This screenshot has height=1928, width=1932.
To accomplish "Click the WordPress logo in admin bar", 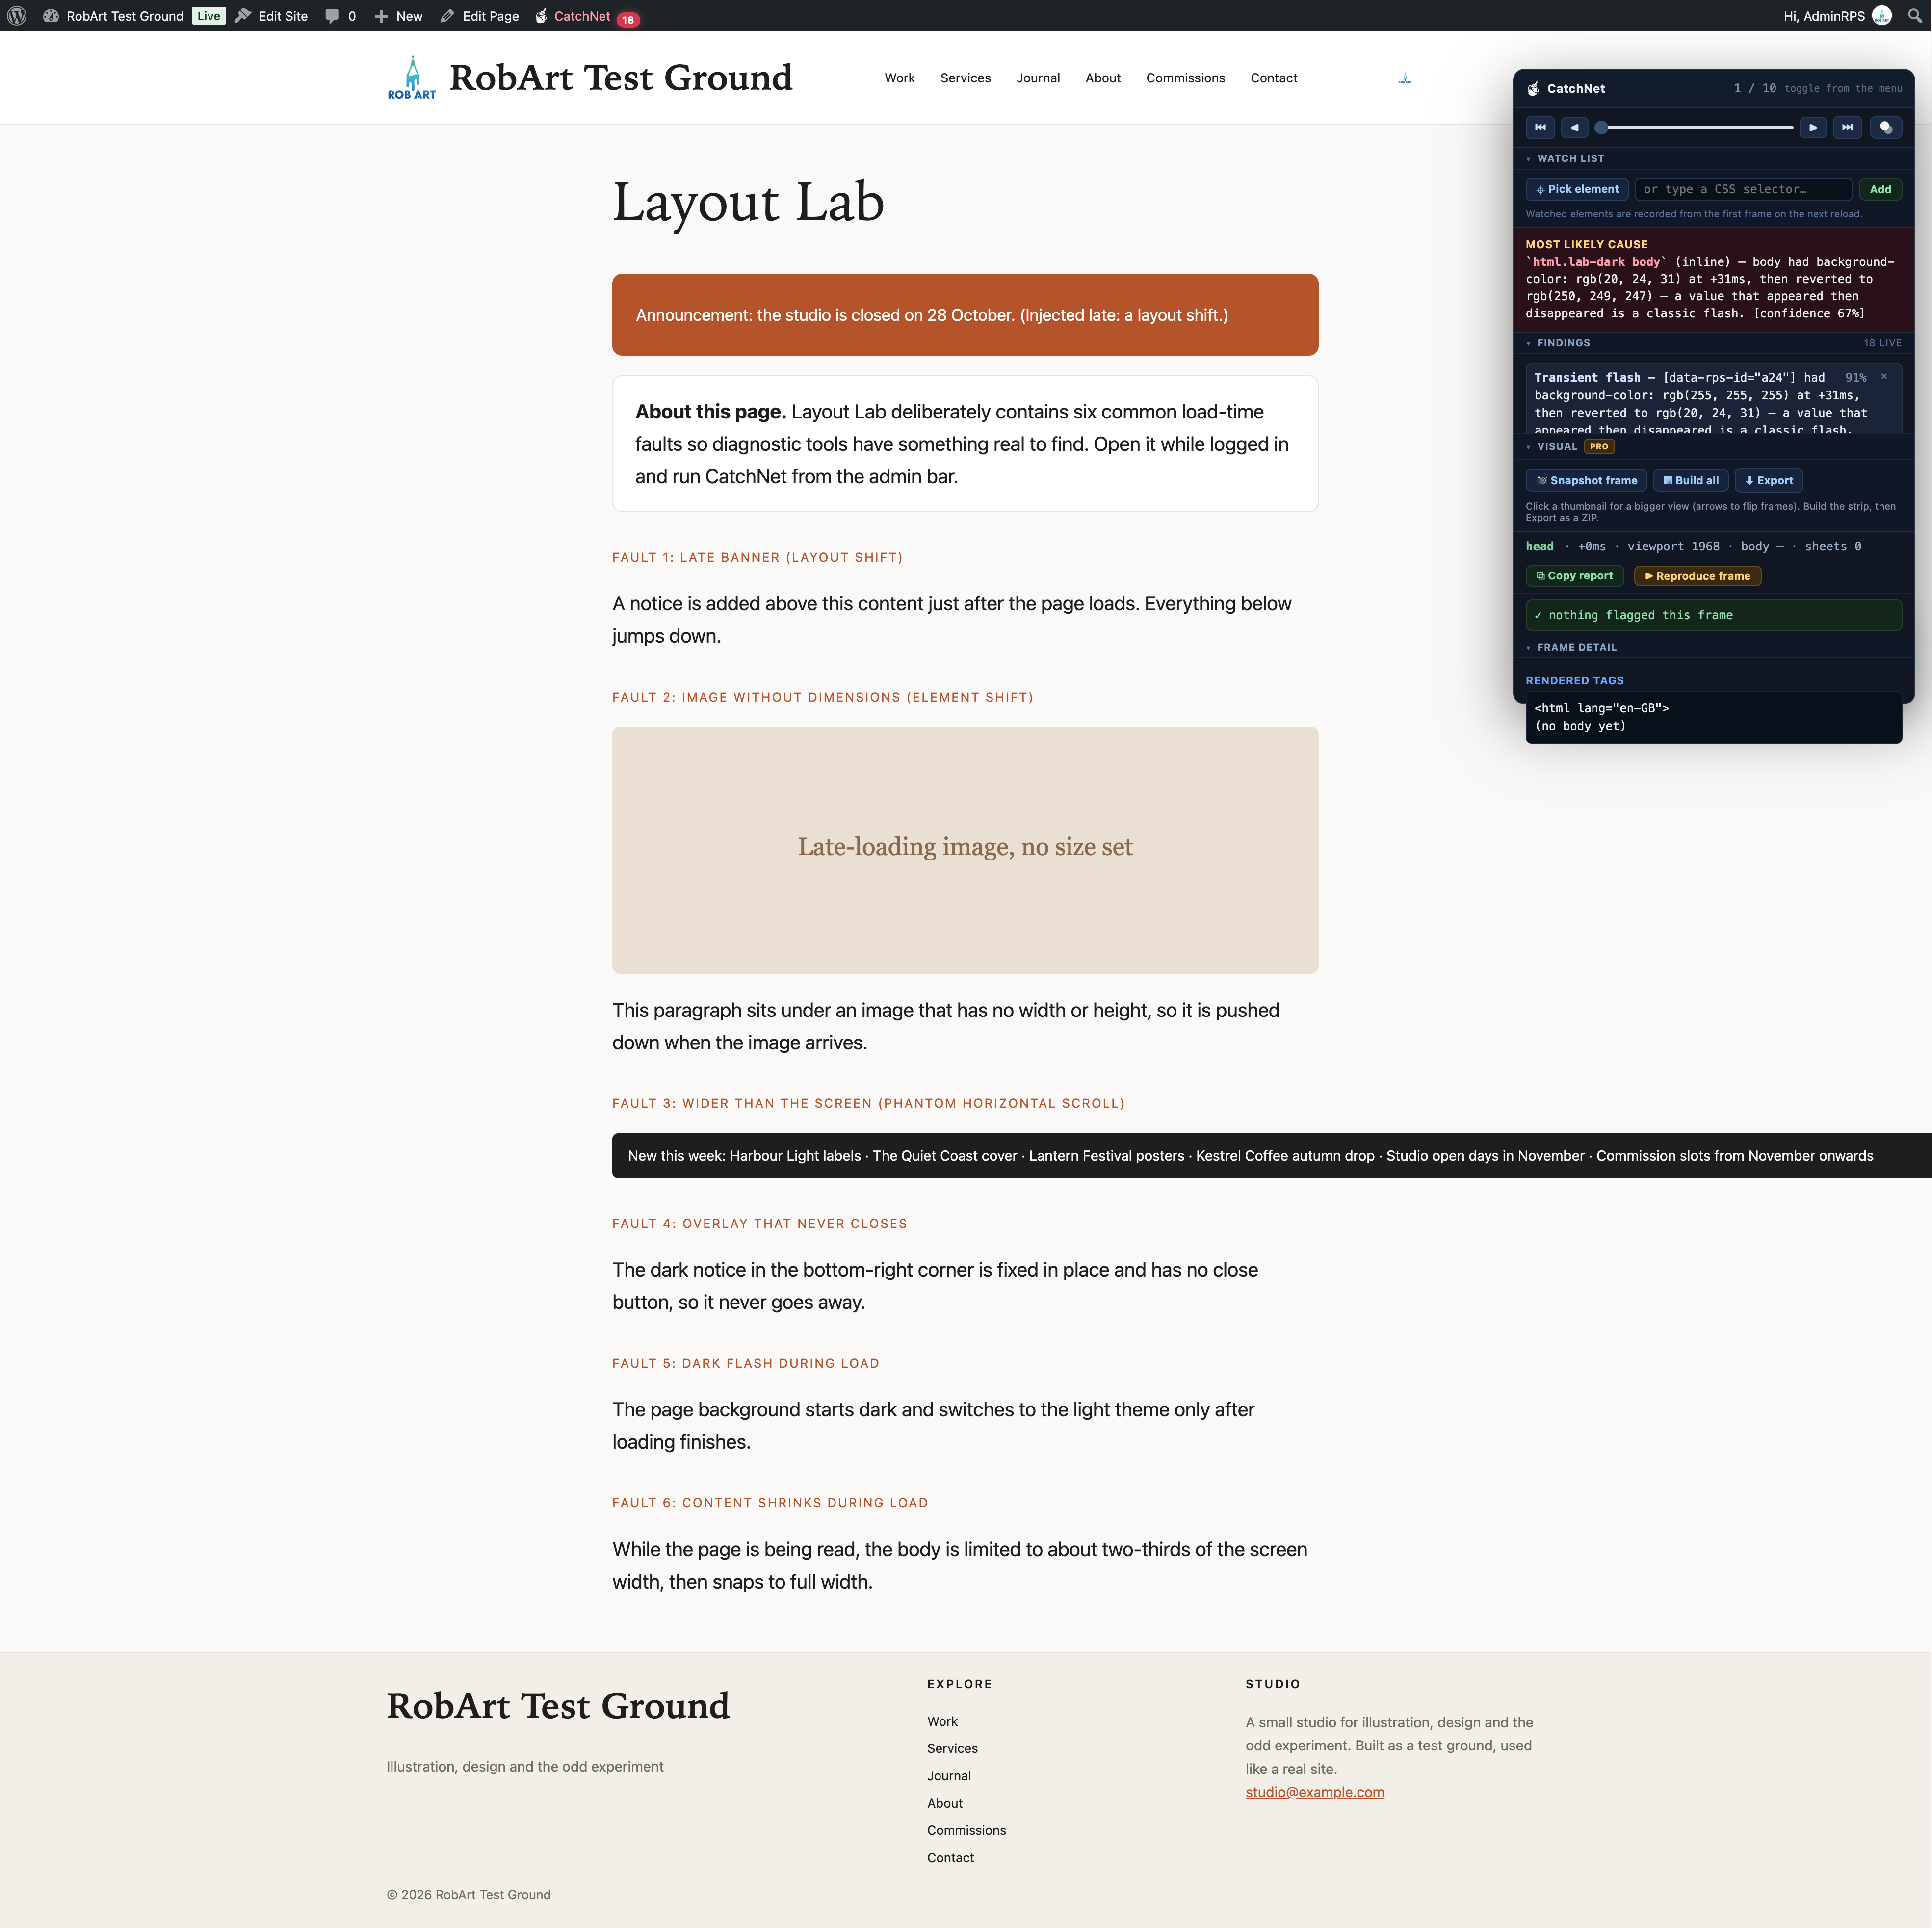I will [17, 16].
